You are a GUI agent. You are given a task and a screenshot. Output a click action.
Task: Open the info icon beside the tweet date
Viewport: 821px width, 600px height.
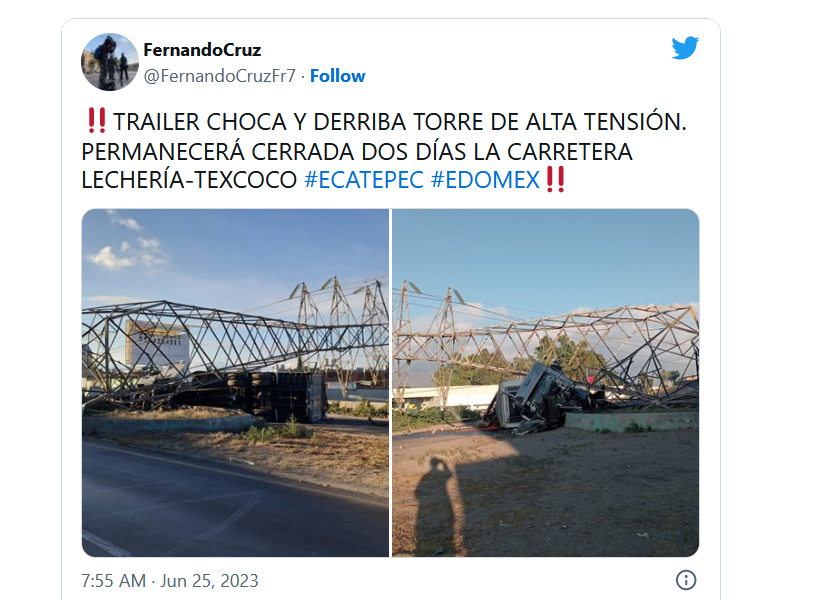click(x=686, y=580)
